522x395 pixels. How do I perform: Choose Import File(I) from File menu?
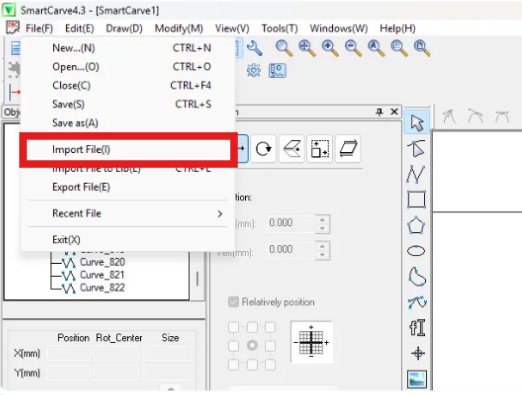[128, 150]
